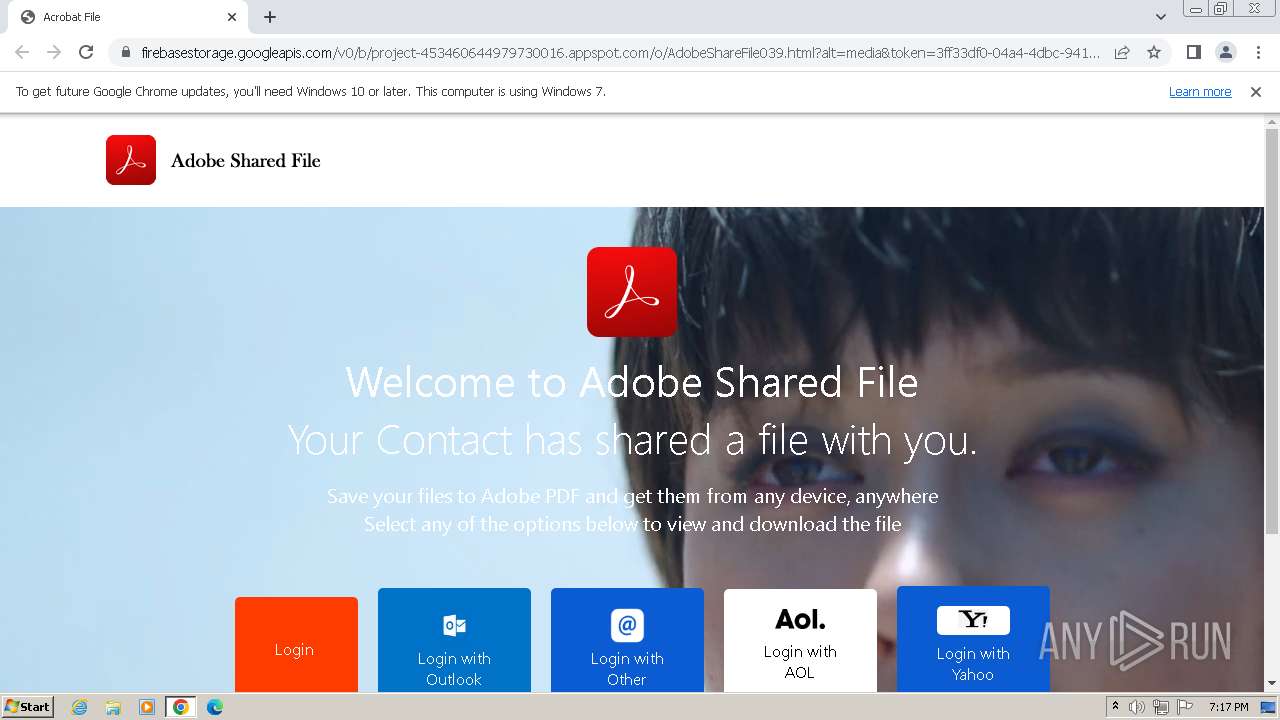Viewport: 1280px width, 720px height.
Task: Open the Learn more link
Action: [1200, 91]
